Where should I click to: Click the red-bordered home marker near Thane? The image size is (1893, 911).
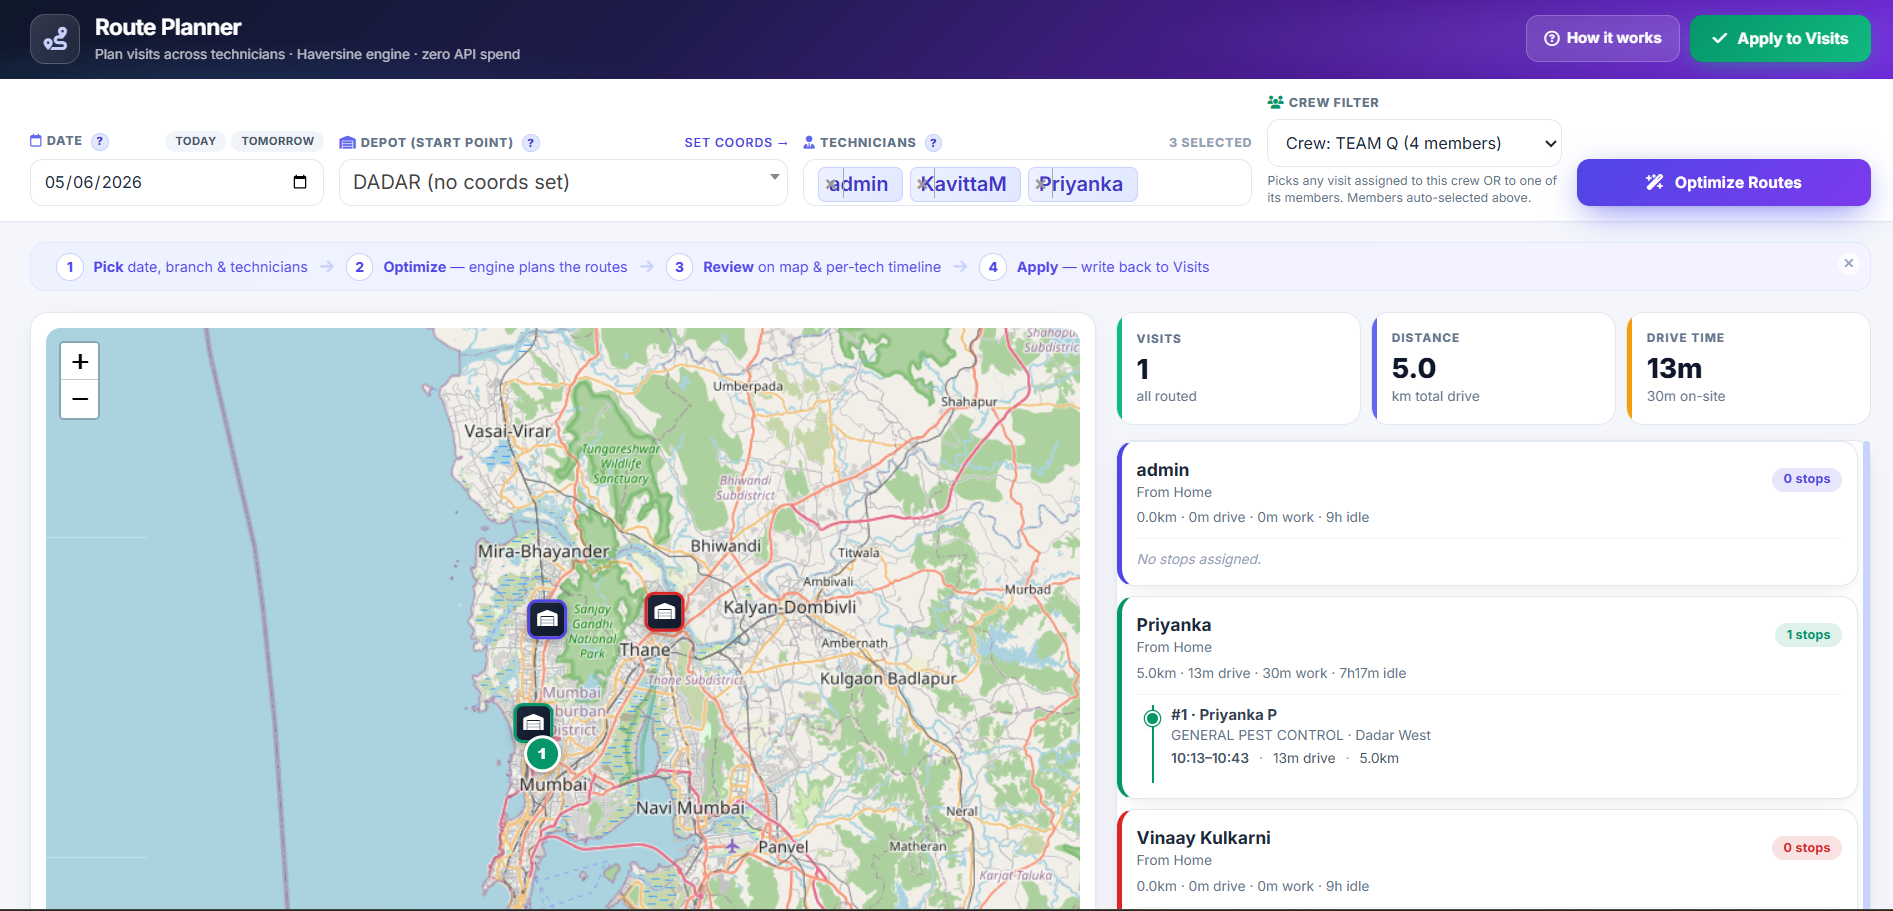664,611
